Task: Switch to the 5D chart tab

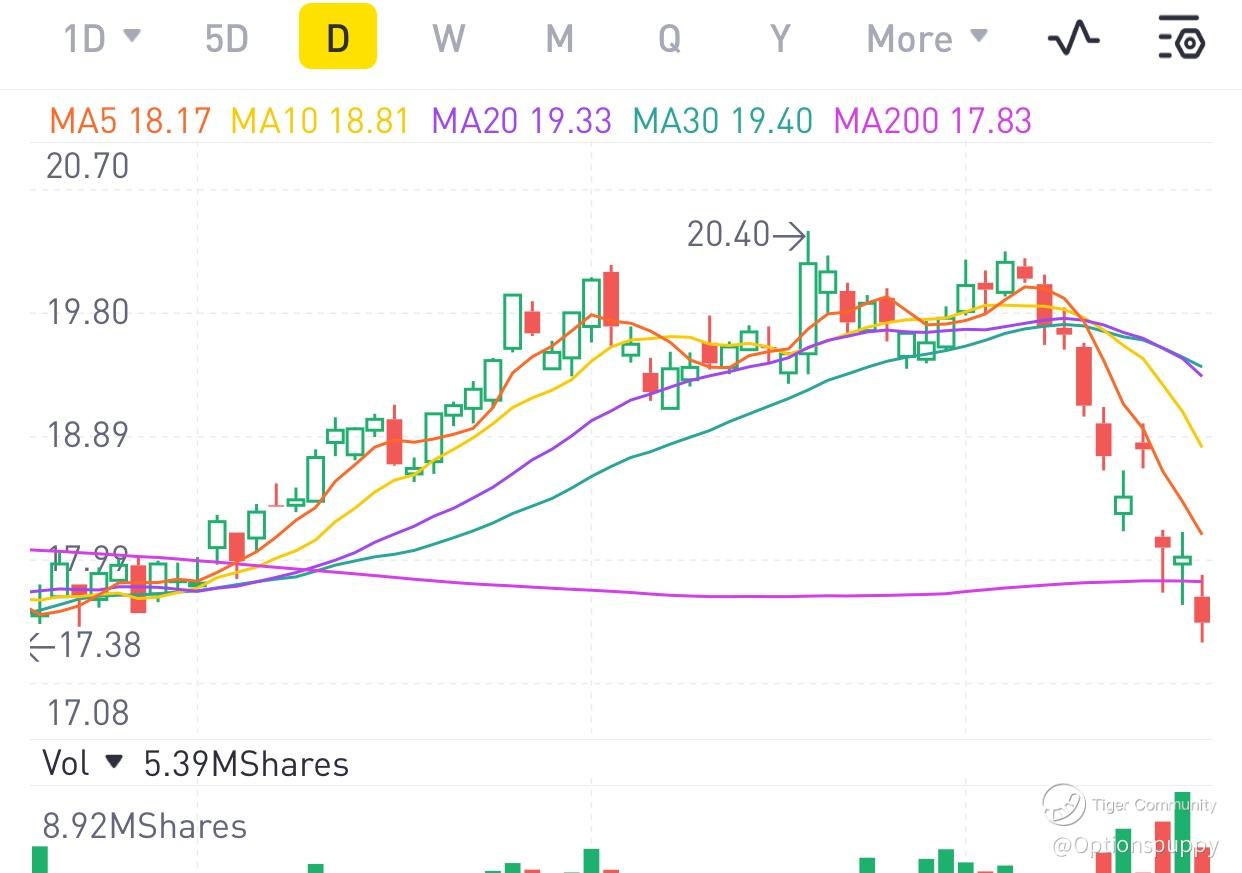Action: (226, 39)
